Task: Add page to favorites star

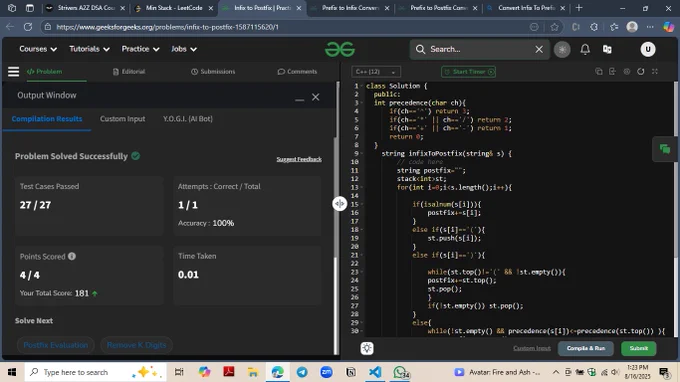Action: [x=554, y=27]
